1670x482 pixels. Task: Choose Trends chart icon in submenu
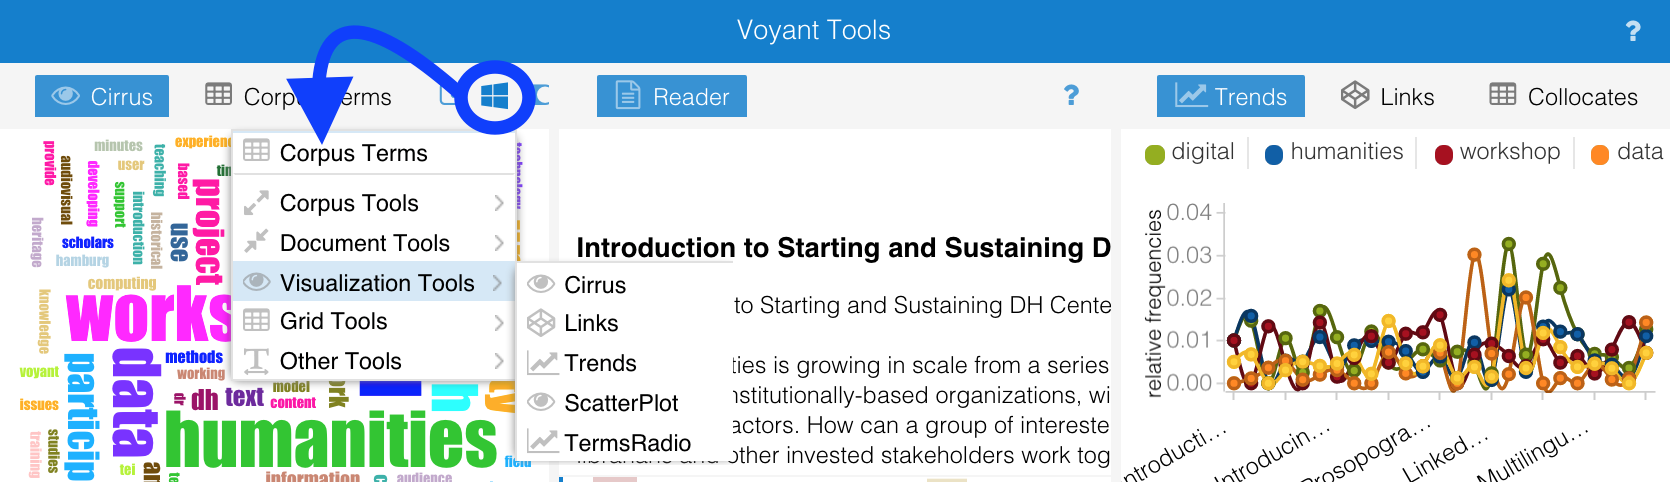coord(542,363)
